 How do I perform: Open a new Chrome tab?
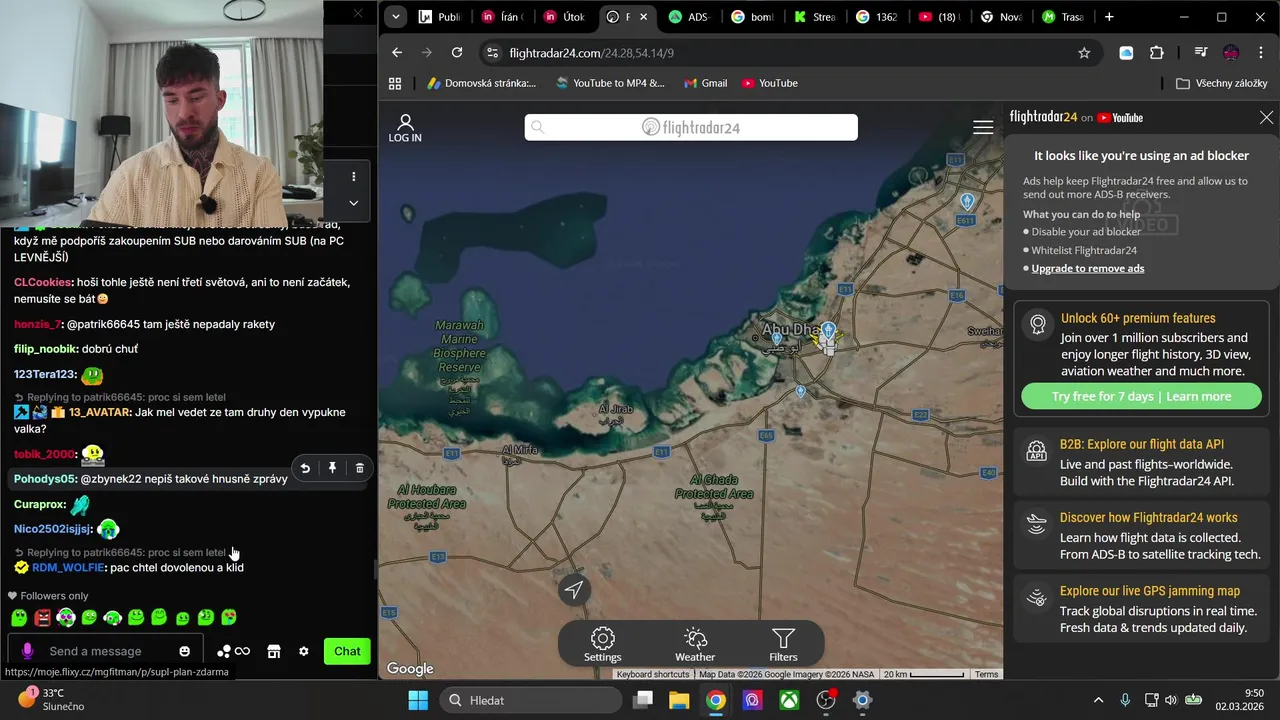click(1109, 17)
